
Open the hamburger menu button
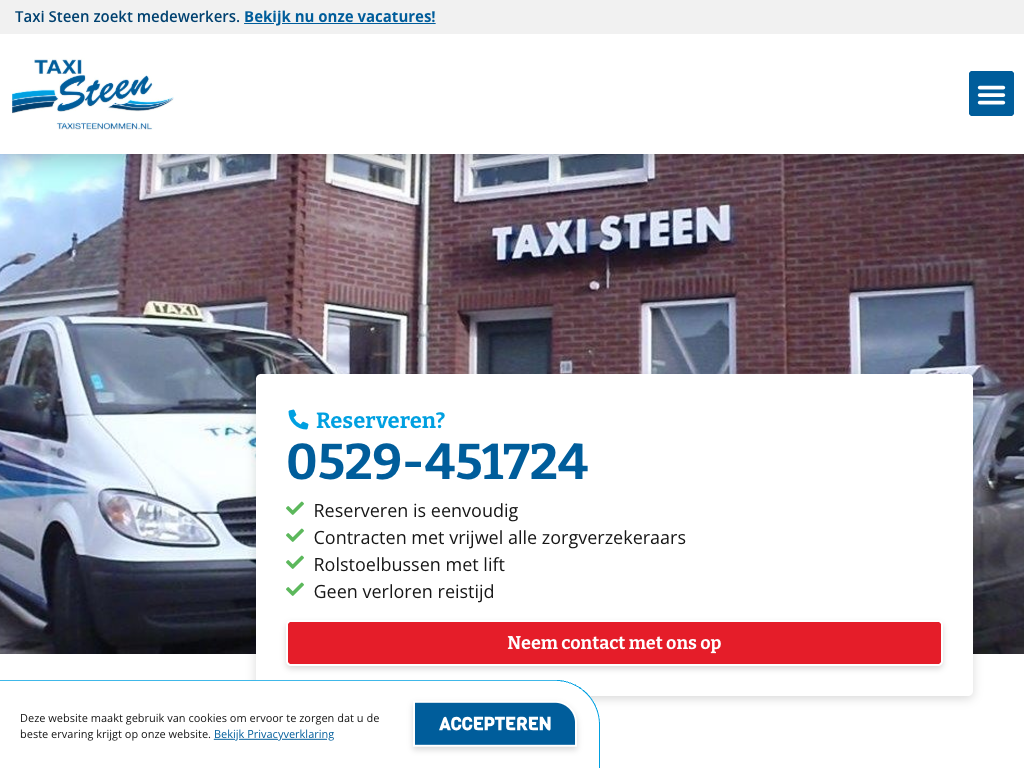coord(991,93)
